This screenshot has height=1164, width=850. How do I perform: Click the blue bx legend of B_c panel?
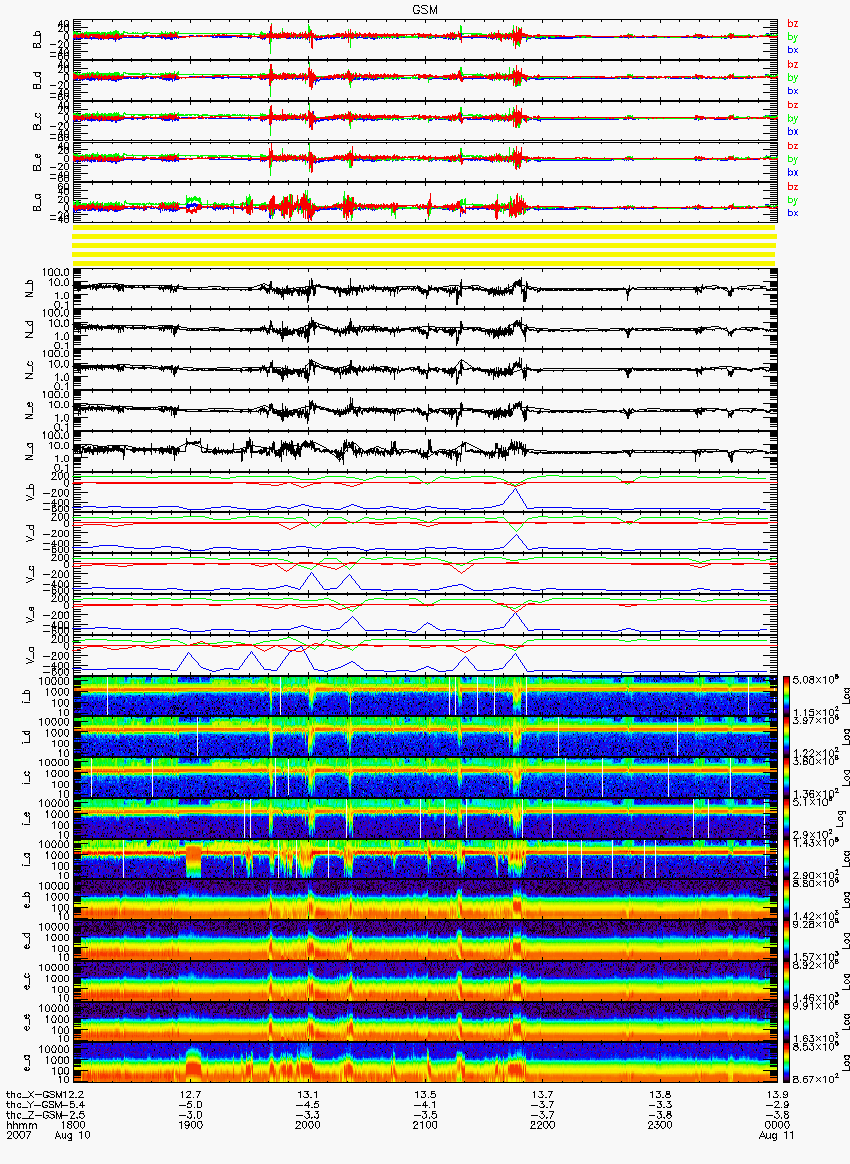coord(793,131)
